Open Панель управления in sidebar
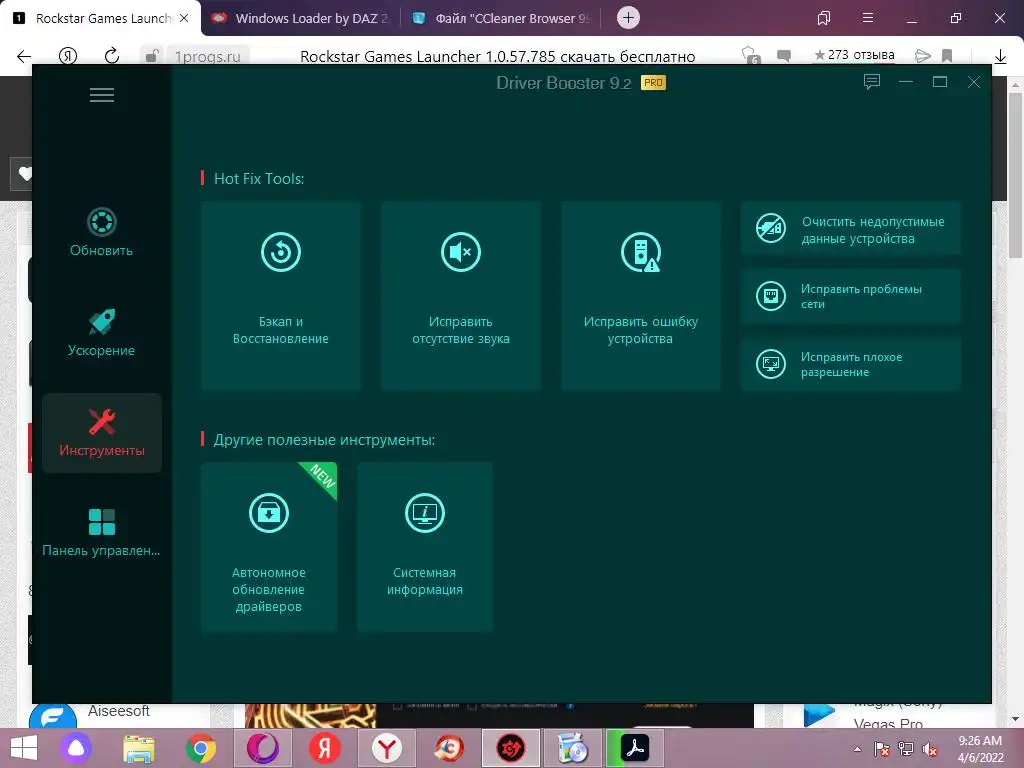The width and height of the screenshot is (1024, 768). tap(101, 532)
